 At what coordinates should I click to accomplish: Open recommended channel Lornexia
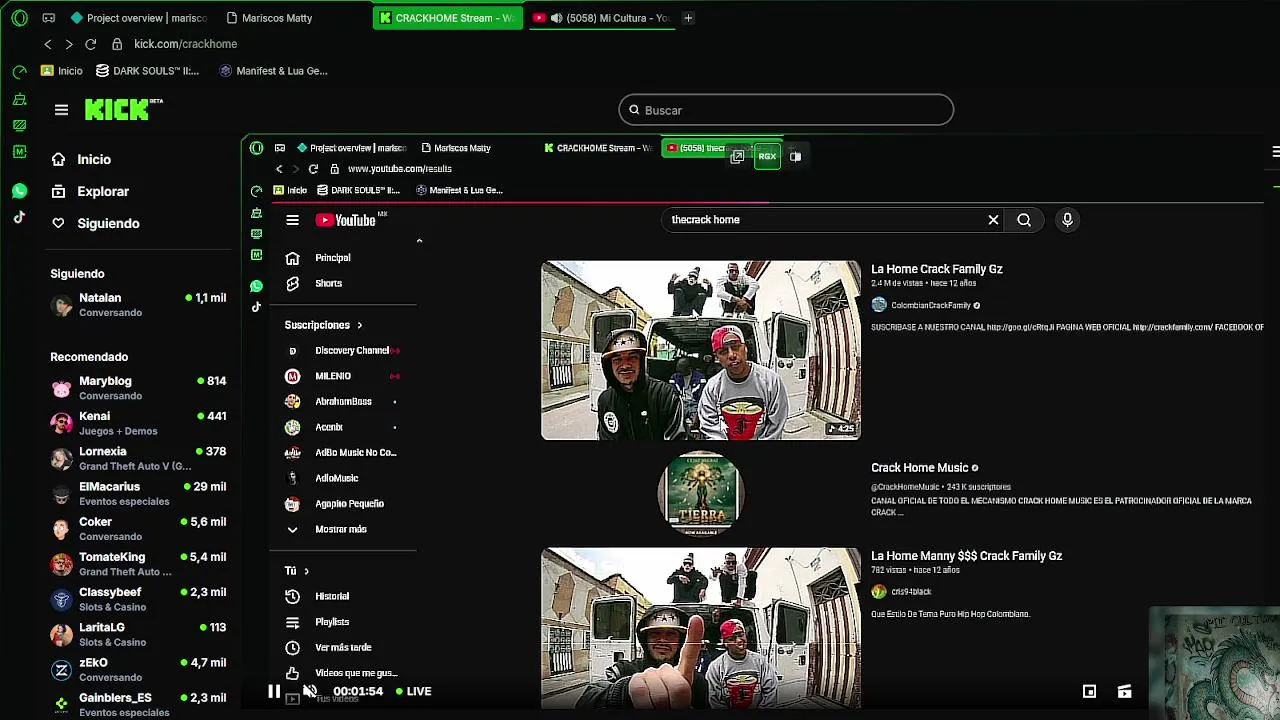click(x=138, y=458)
